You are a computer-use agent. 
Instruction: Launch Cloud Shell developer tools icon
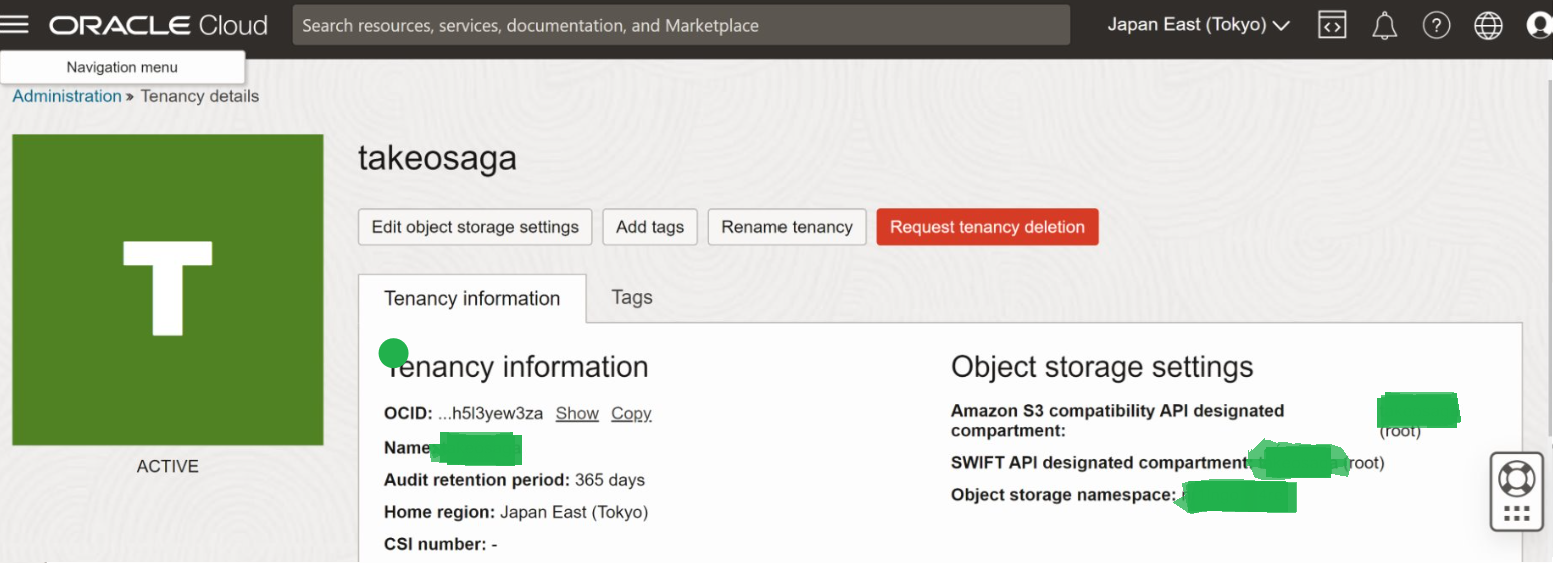click(1332, 25)
